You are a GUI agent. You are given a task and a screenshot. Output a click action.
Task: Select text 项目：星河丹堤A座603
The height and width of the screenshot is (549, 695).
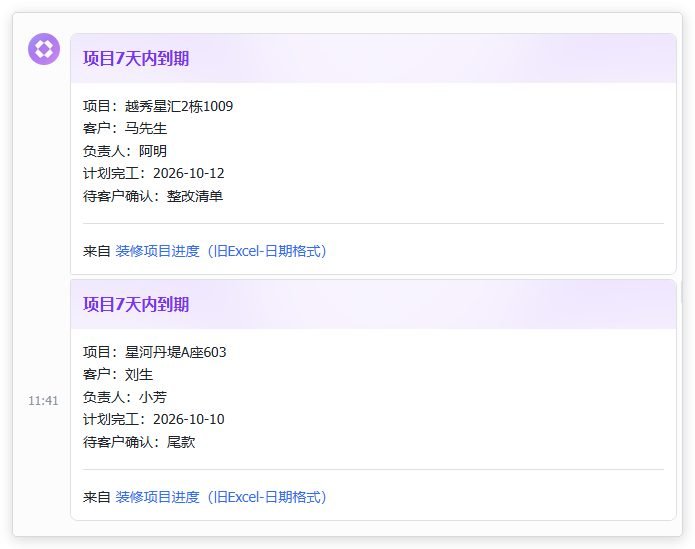[x=155, y=352]
